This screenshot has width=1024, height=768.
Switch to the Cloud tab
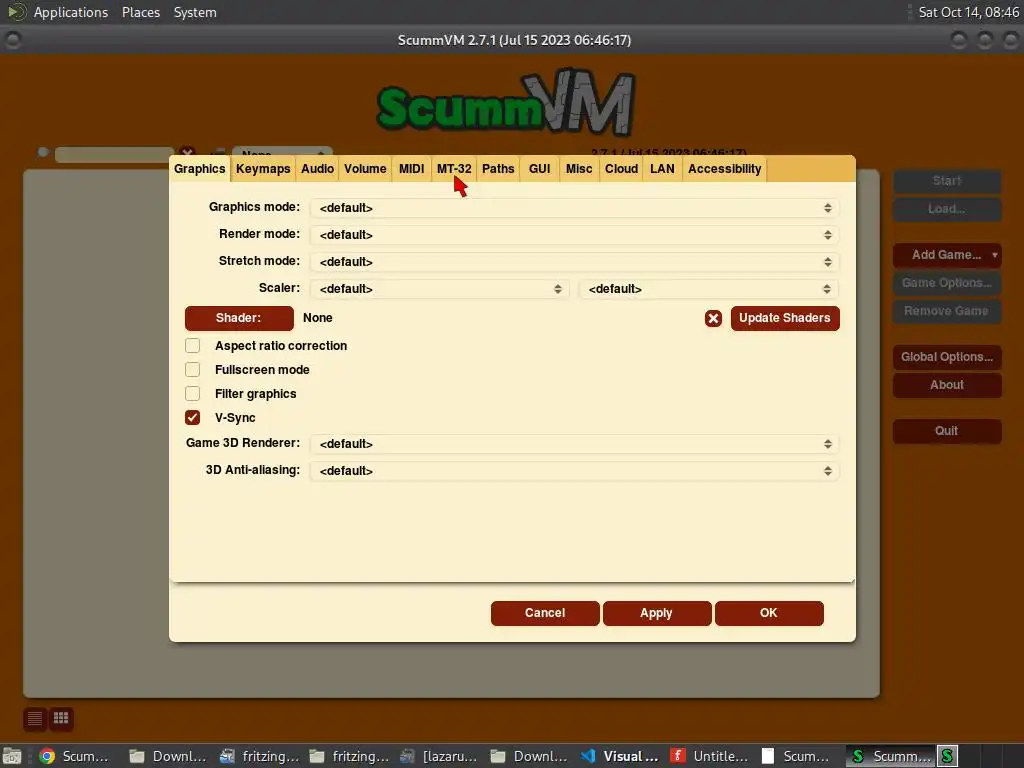[621, 169]
